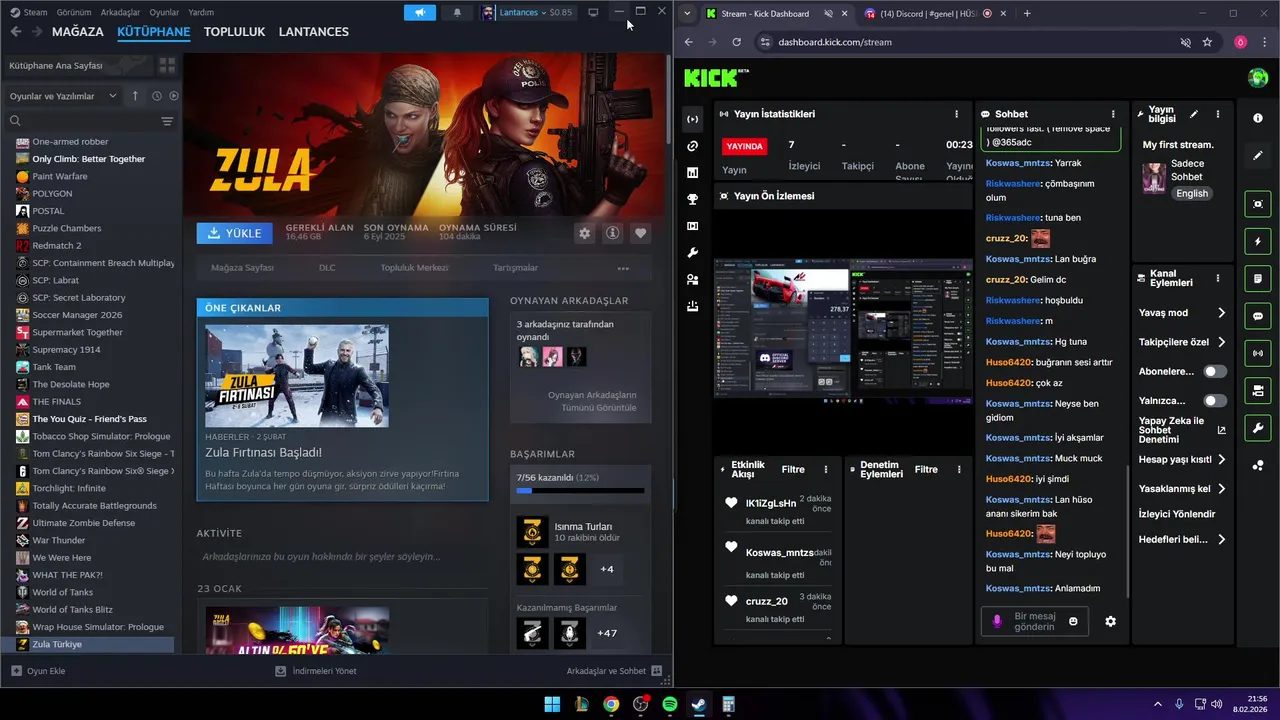The width and height of the screenshot is (1280, 720).
Task: Bookmark Kick dashboard page star
Action: pos(1207,42)
